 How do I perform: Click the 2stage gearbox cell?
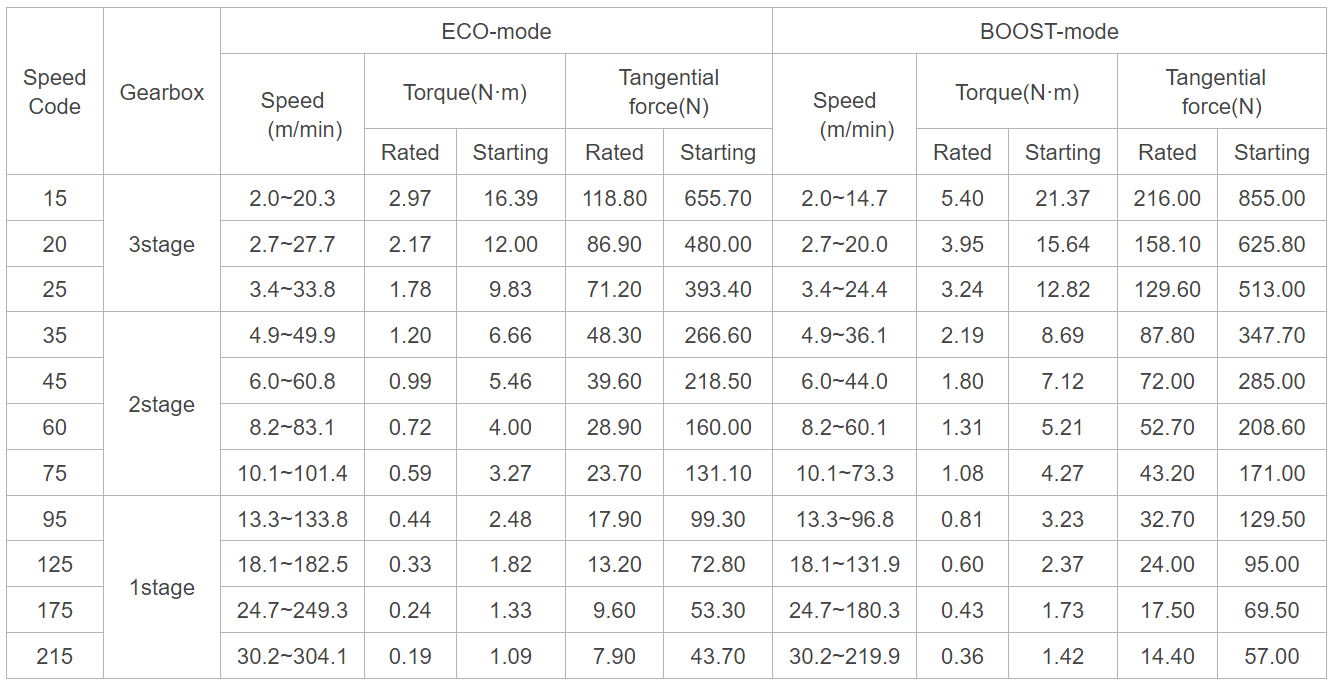point(162,405)
